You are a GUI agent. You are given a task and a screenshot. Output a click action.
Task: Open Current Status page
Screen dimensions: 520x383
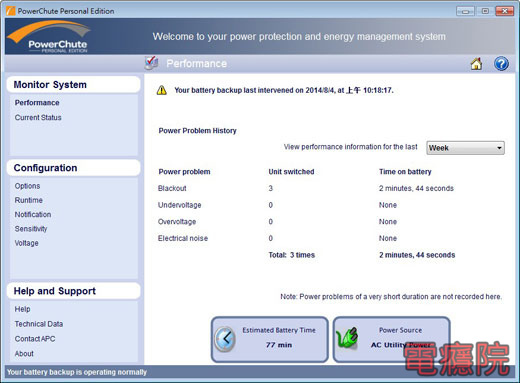point(38,117)
